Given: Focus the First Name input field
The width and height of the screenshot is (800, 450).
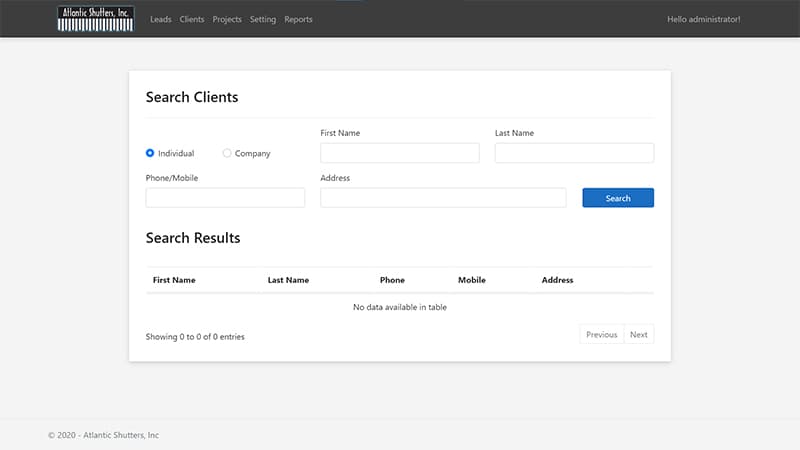Looking at the screenshot, I should coord(399,153).
